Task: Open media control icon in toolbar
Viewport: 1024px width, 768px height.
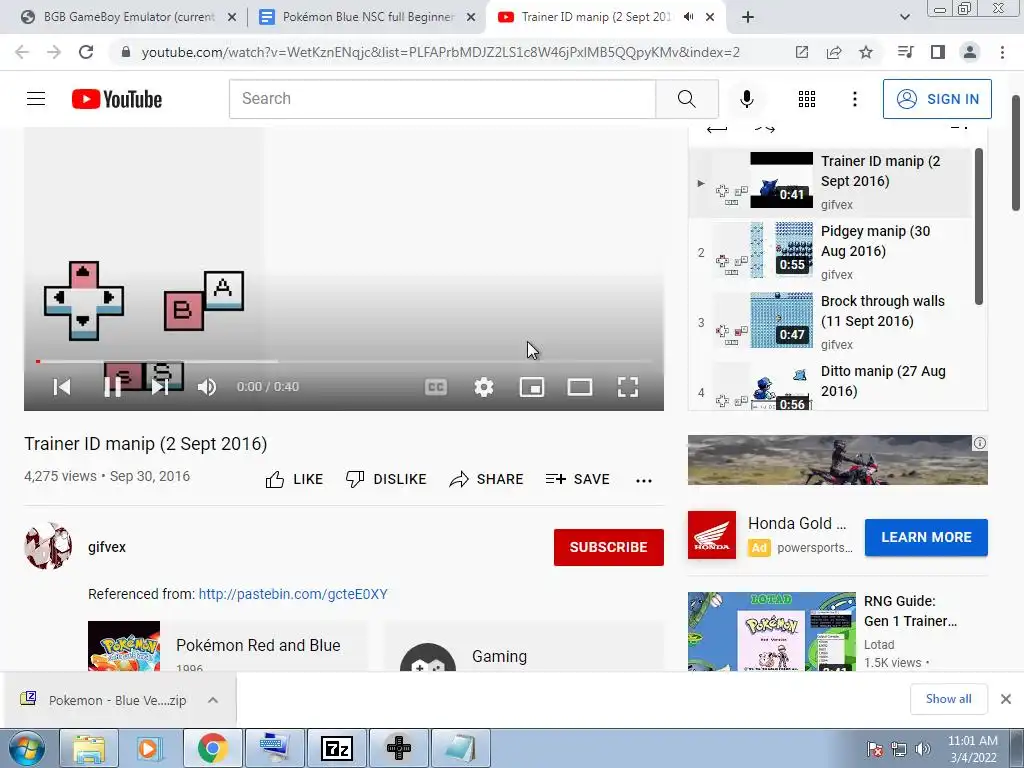Action: click(x=905, y=52)
